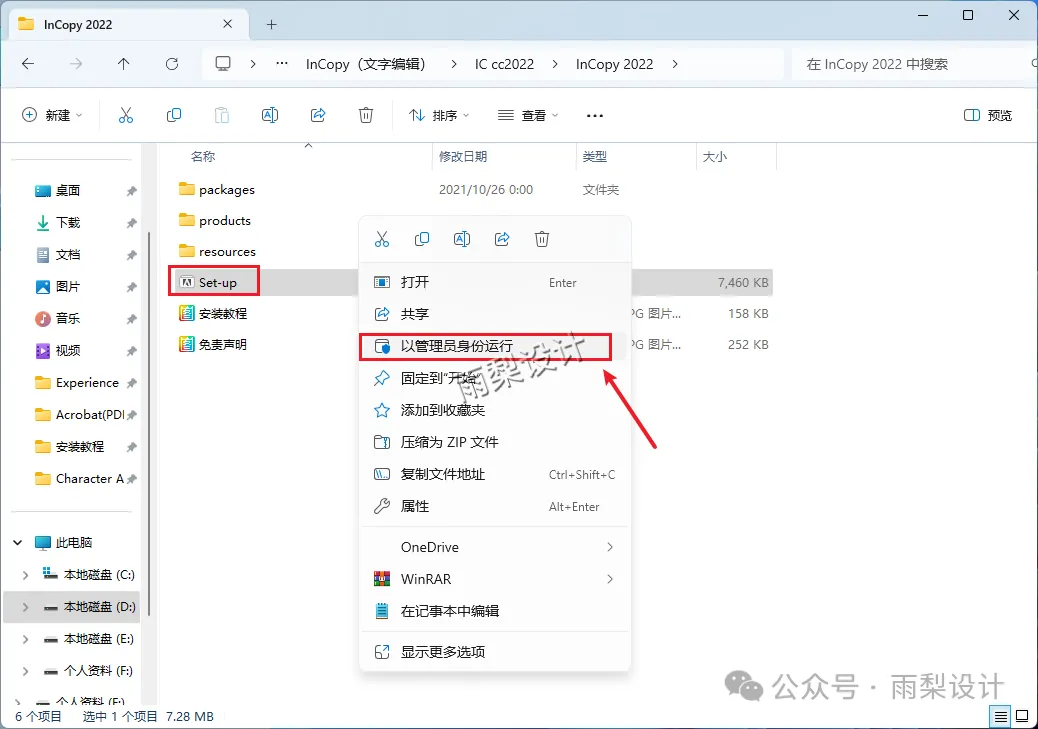Click the 类型 column header

(594, 156)
